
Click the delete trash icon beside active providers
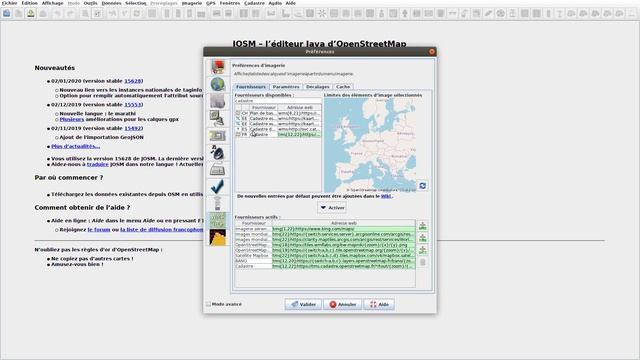(422, 262)
